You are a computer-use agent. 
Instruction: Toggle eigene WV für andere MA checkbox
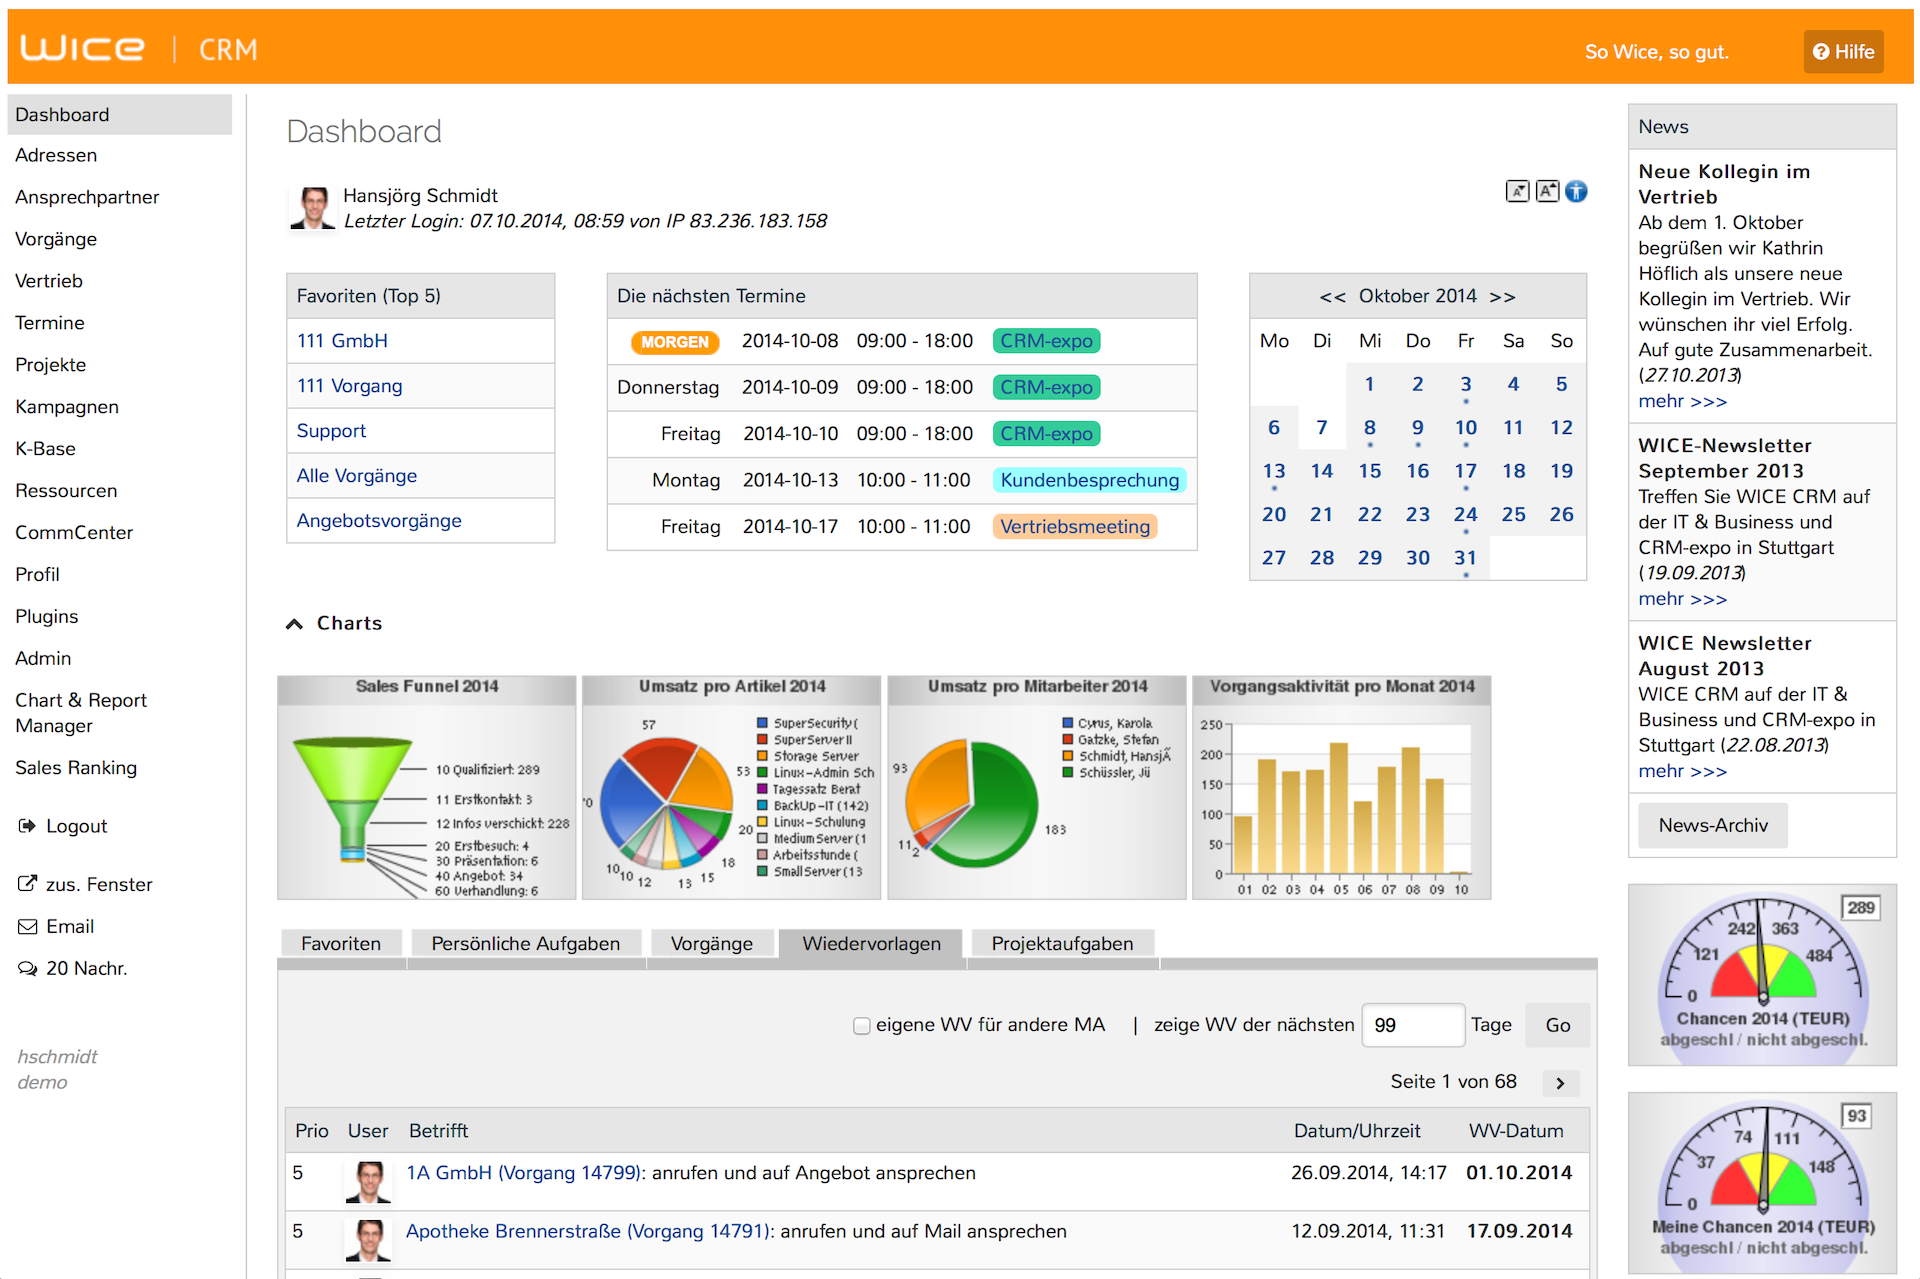pyautogui.click(x=861, y=1026)
